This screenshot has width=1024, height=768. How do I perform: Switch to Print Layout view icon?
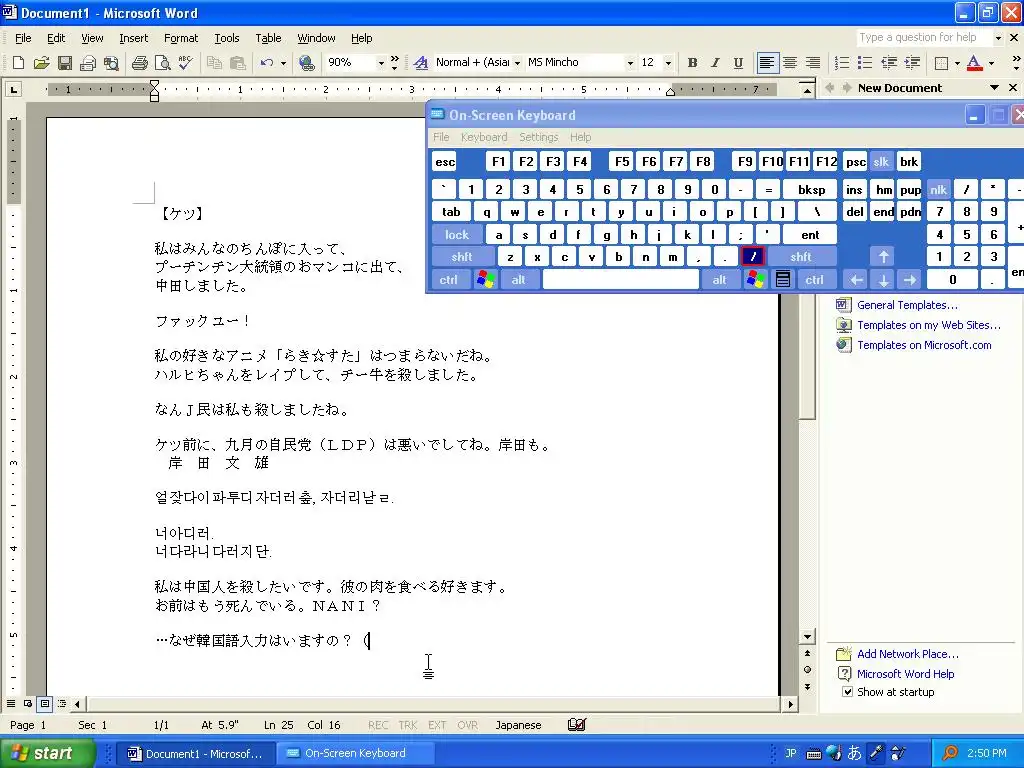click(44, 704)
